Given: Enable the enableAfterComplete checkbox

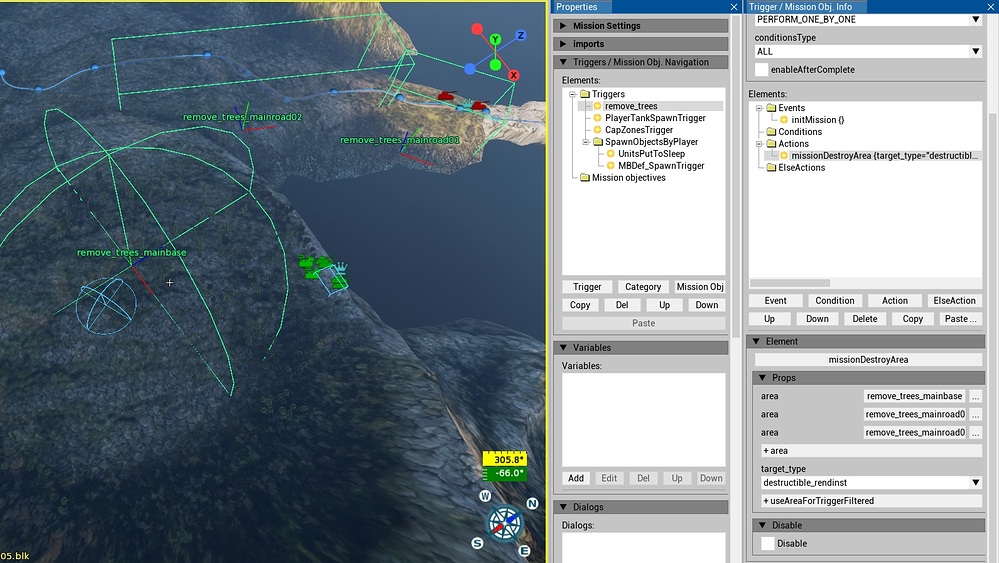Looking at the screenshot, I should pos(762,70).
